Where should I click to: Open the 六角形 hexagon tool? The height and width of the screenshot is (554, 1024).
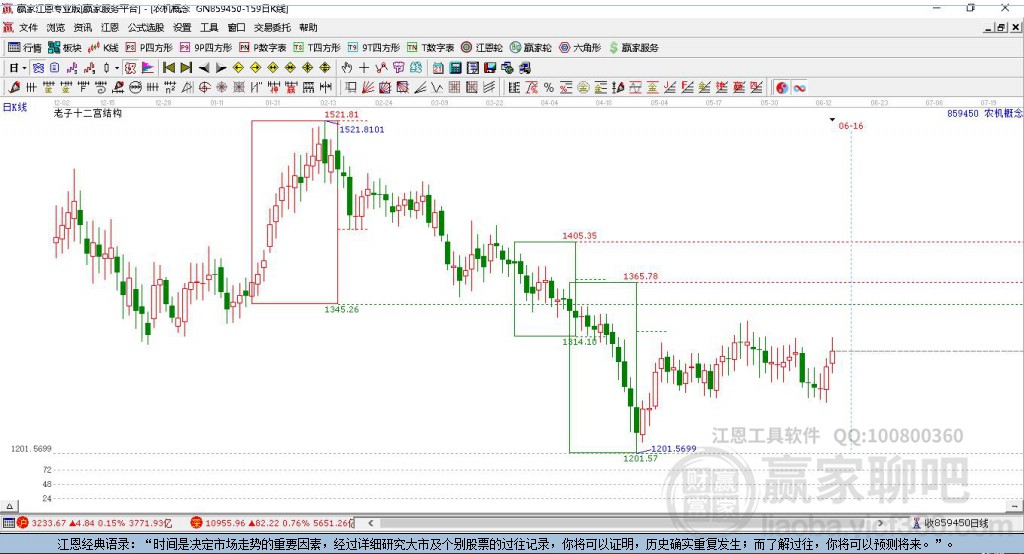click(x=580, y=48)
